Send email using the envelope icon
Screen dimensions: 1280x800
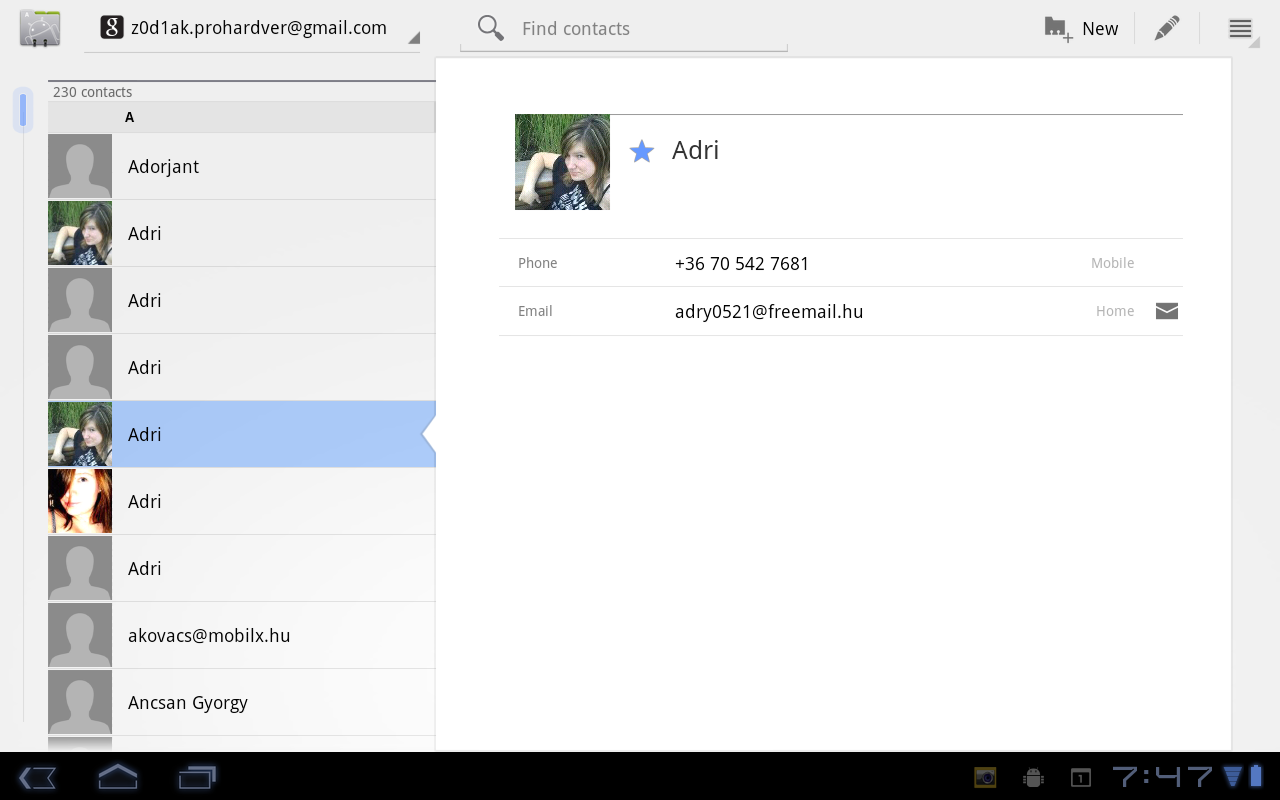[x=1166, y=311]
